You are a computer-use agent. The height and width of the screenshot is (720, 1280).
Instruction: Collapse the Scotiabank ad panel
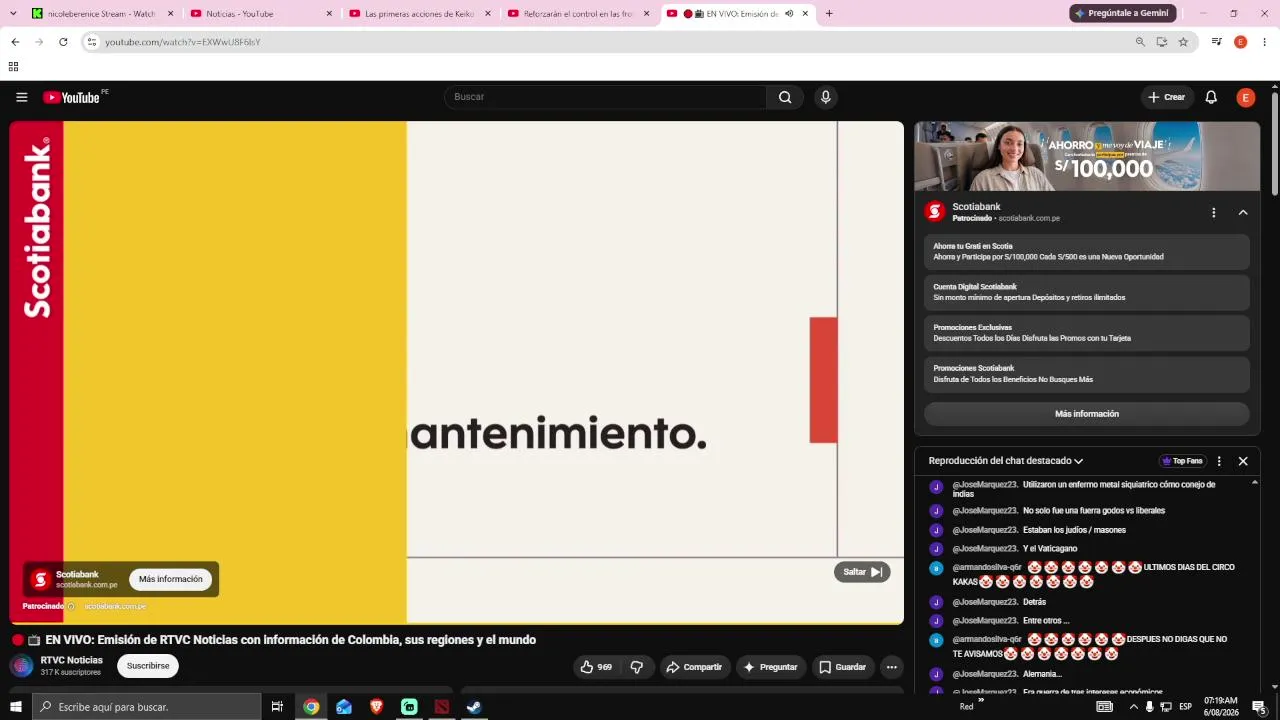[x=1243, y=212]
